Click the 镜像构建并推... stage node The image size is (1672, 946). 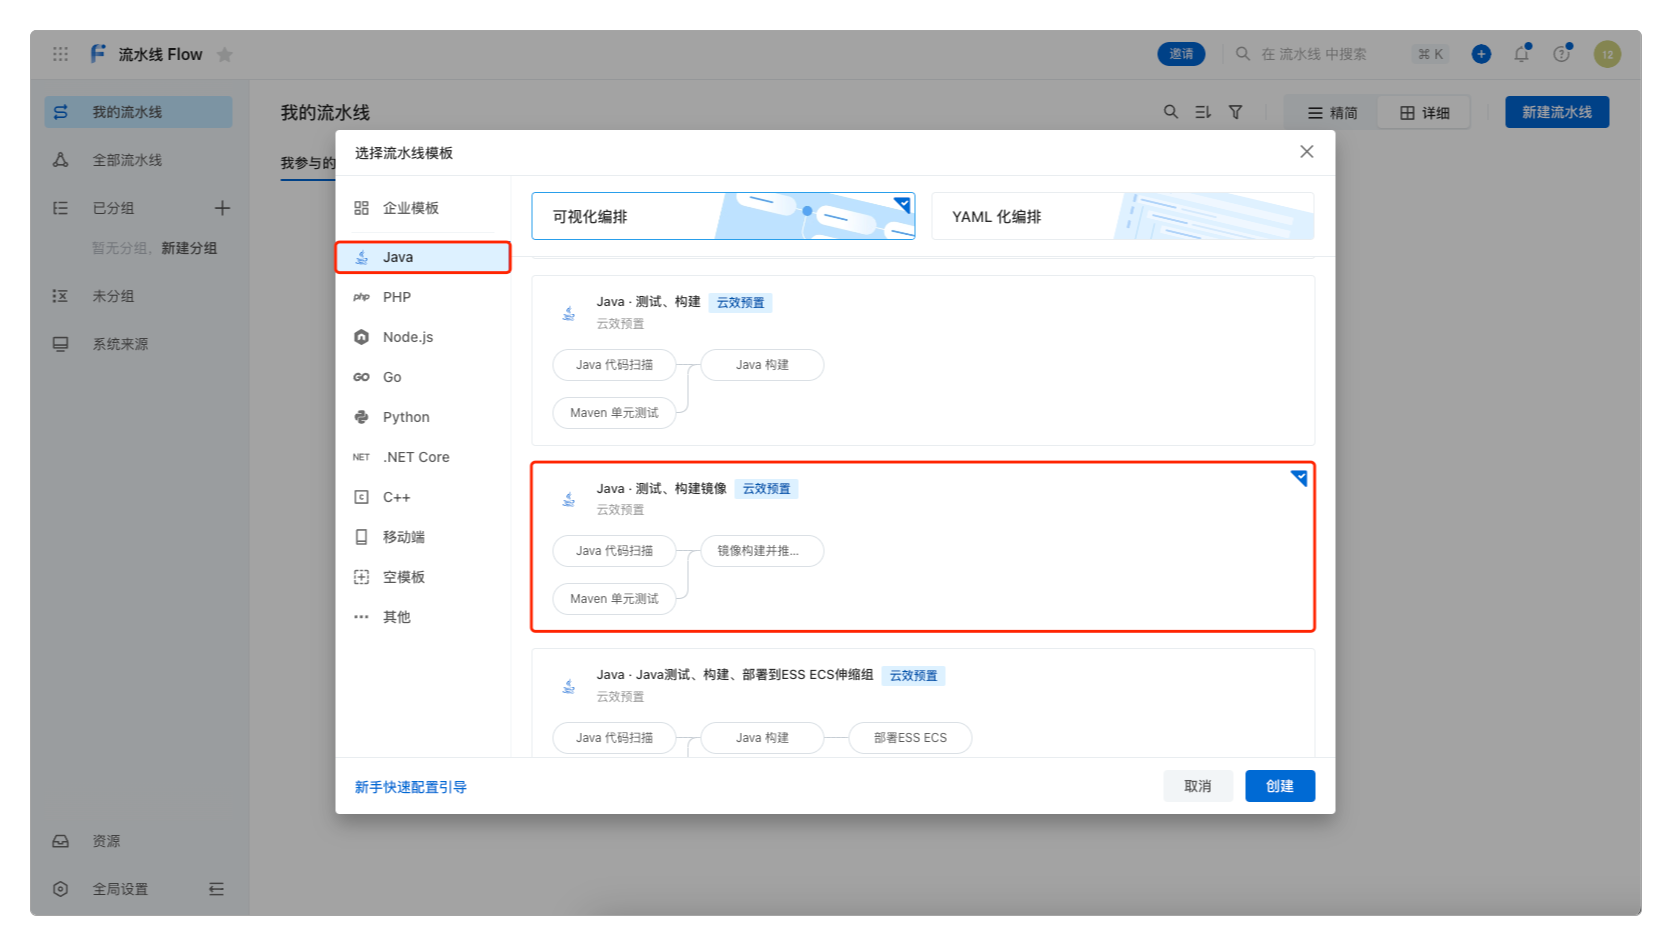762,551
